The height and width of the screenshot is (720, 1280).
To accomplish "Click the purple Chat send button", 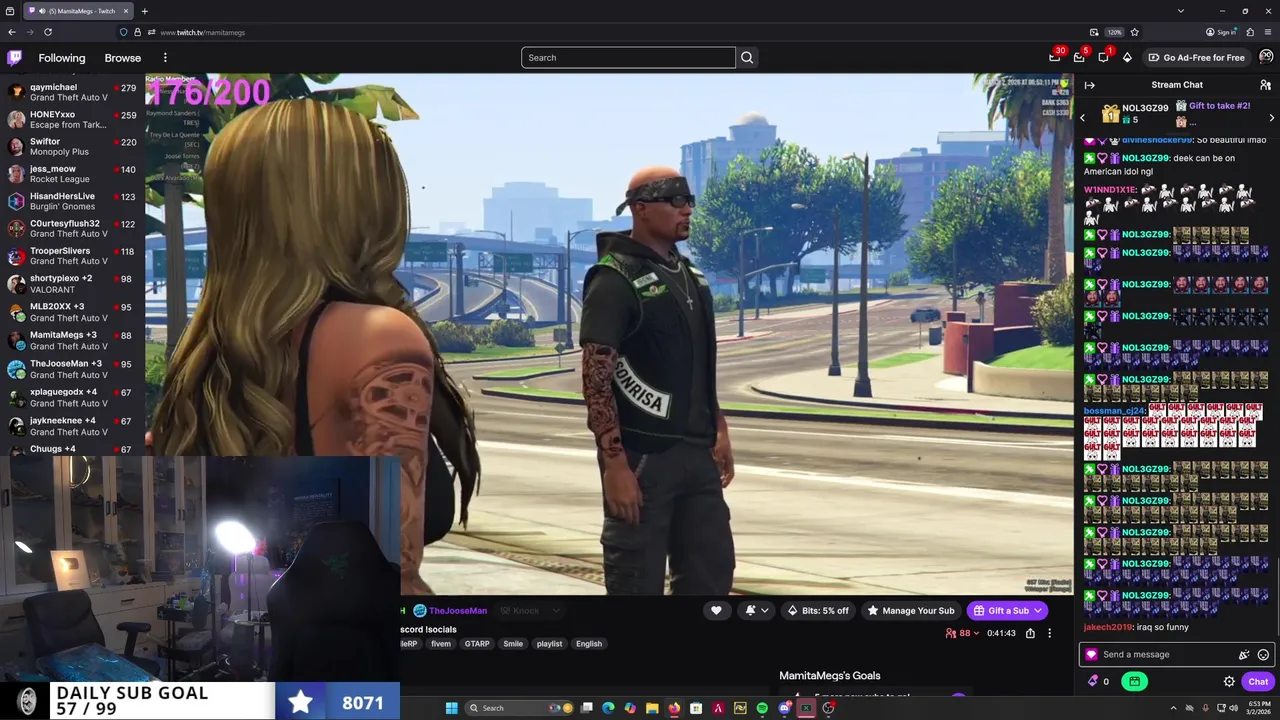I will (1258, 682).
